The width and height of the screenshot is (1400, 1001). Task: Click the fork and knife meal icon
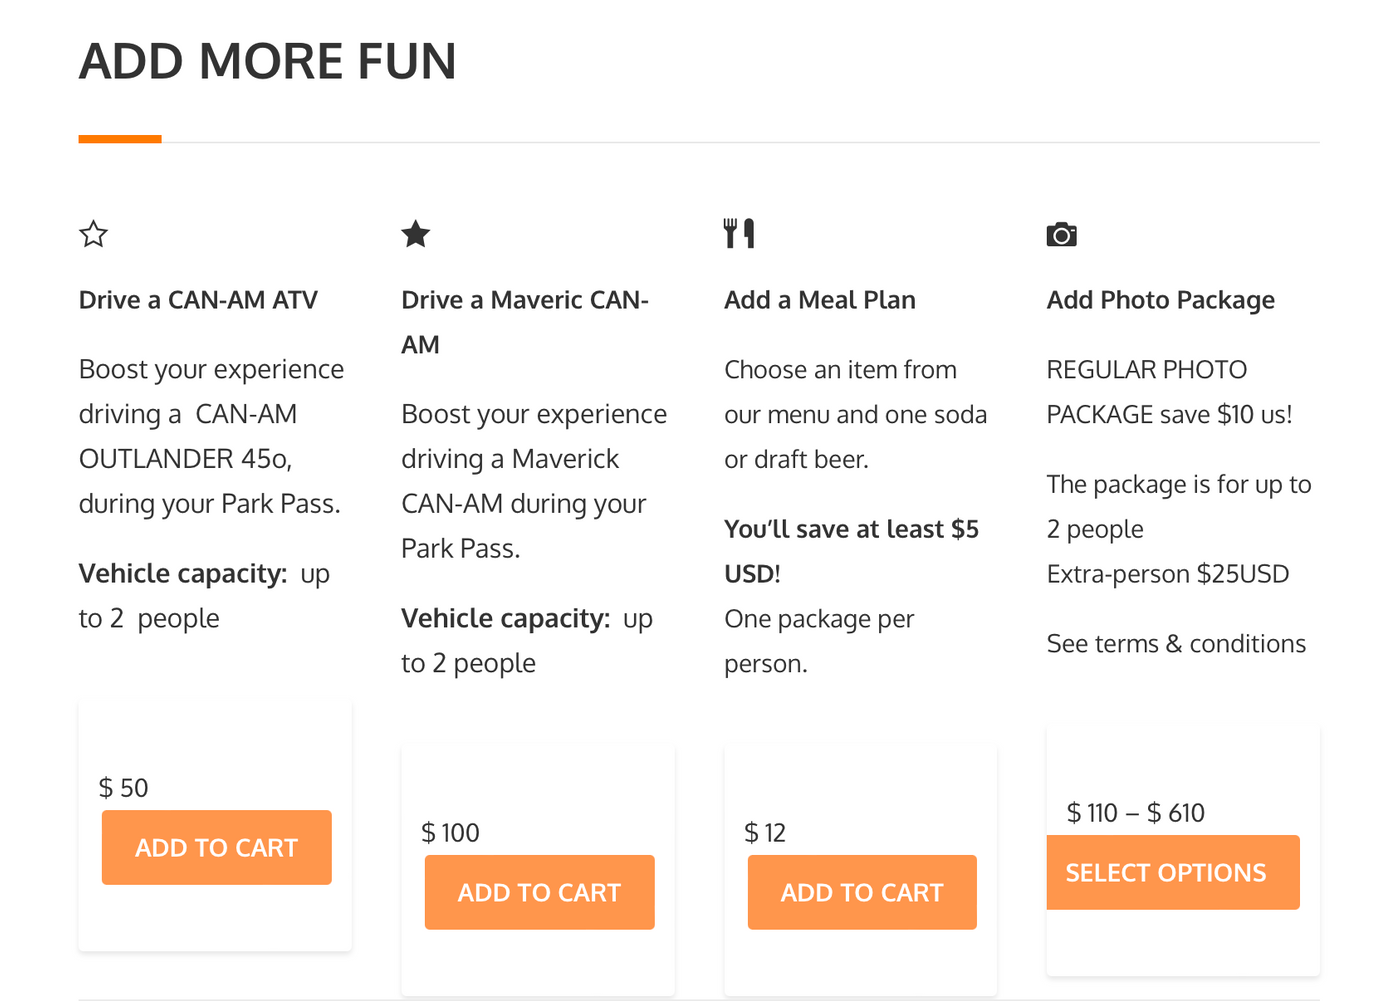point(739,233)
